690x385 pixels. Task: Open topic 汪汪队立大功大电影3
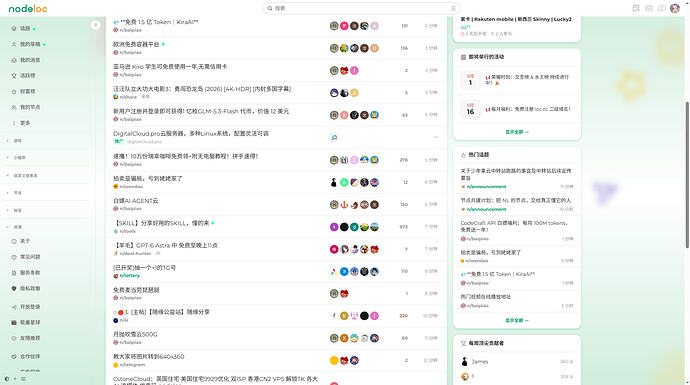click(x=202, y=89)
